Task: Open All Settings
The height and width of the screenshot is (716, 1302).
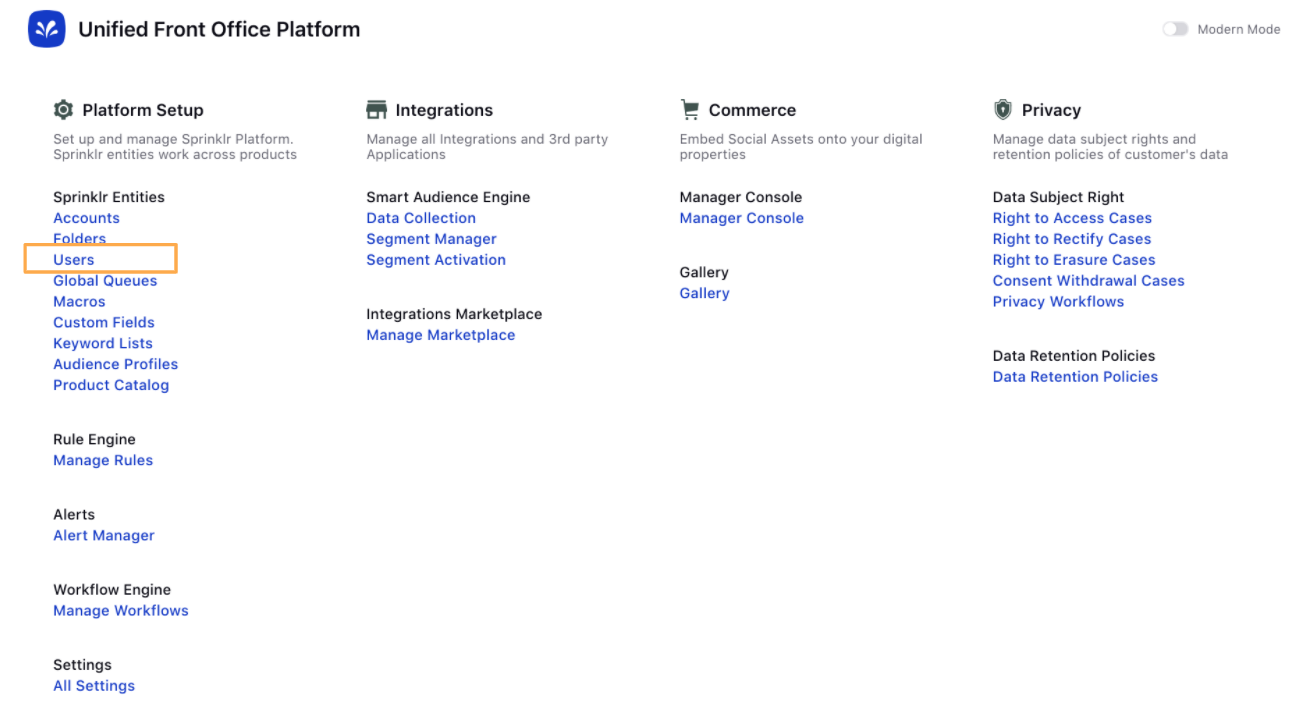Action: click(x=94, y=686)
